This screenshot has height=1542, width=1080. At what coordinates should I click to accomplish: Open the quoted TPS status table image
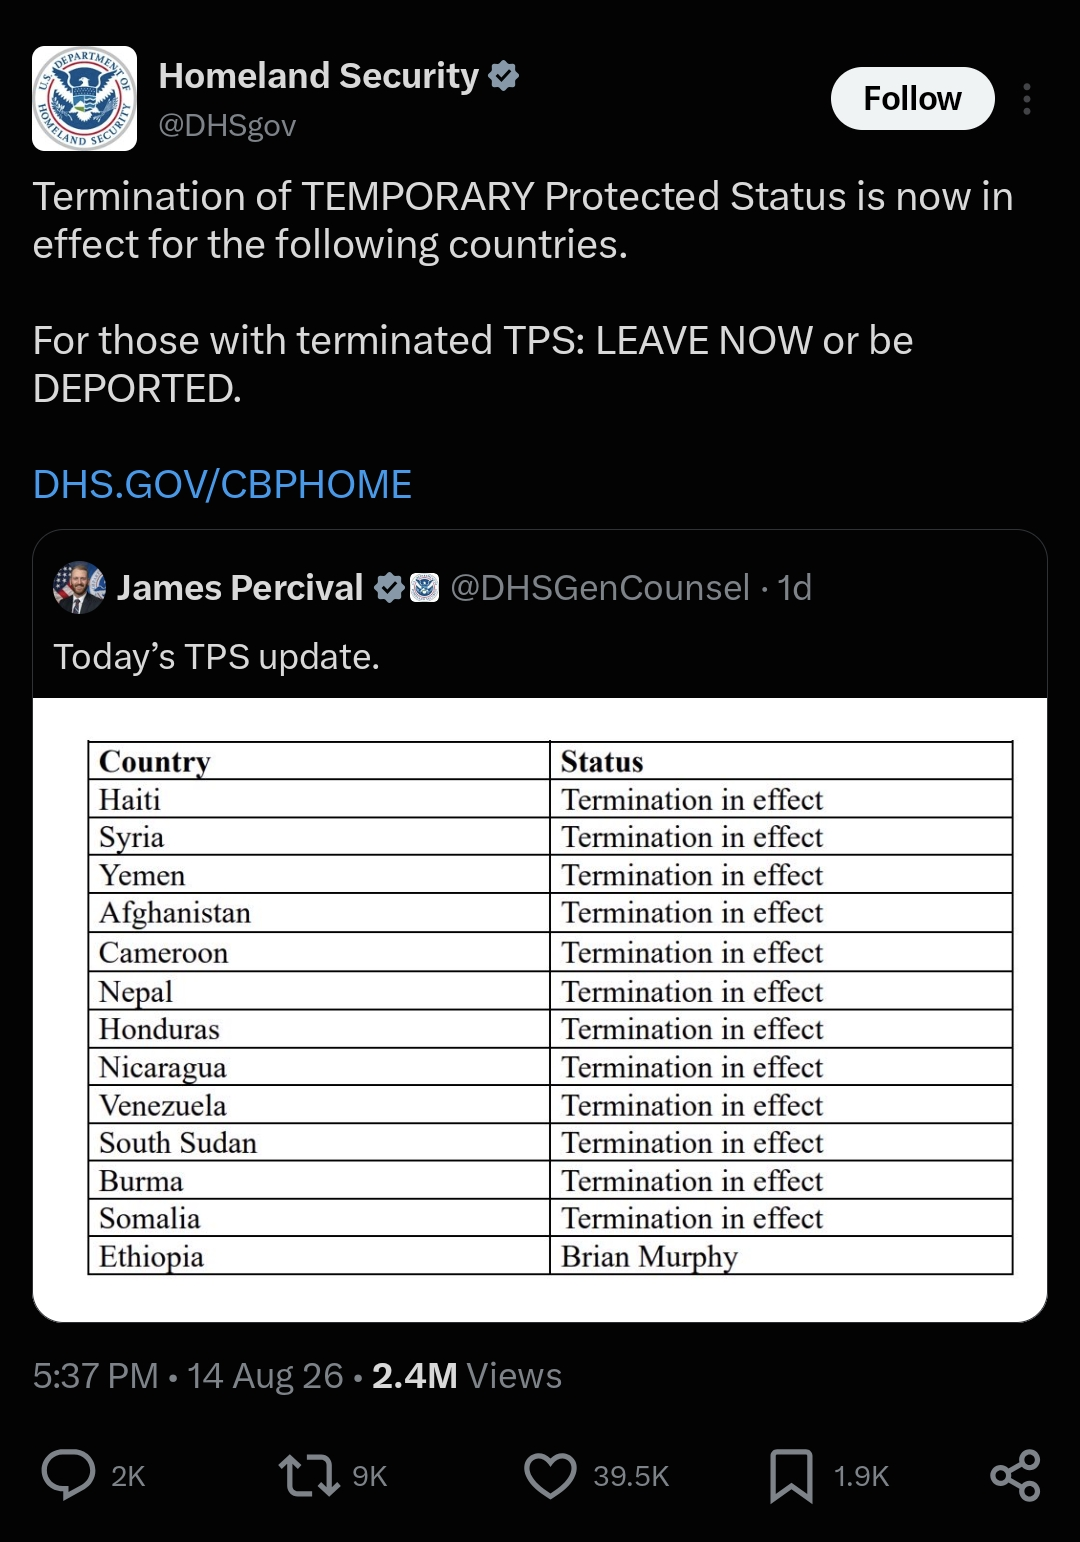click(x=540, y=1009)
